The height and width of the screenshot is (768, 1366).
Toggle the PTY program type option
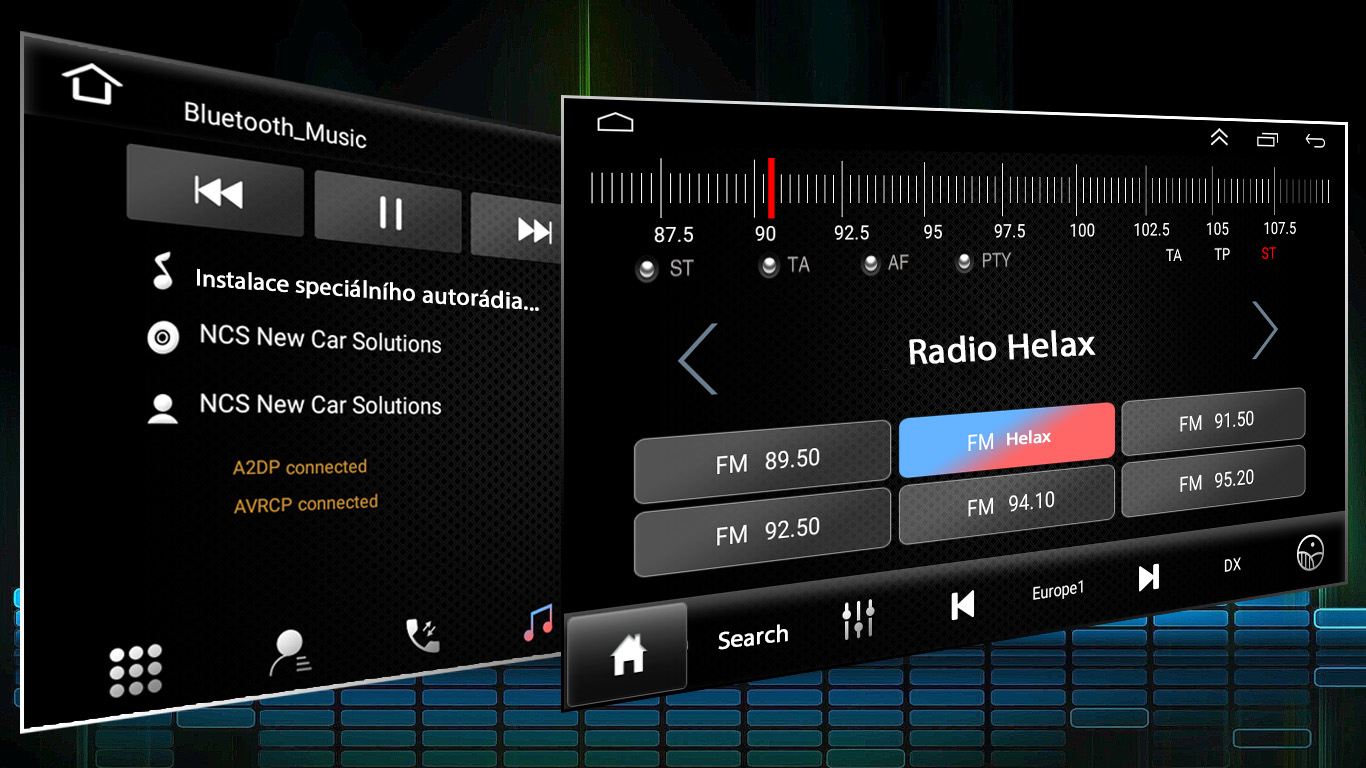964,262
